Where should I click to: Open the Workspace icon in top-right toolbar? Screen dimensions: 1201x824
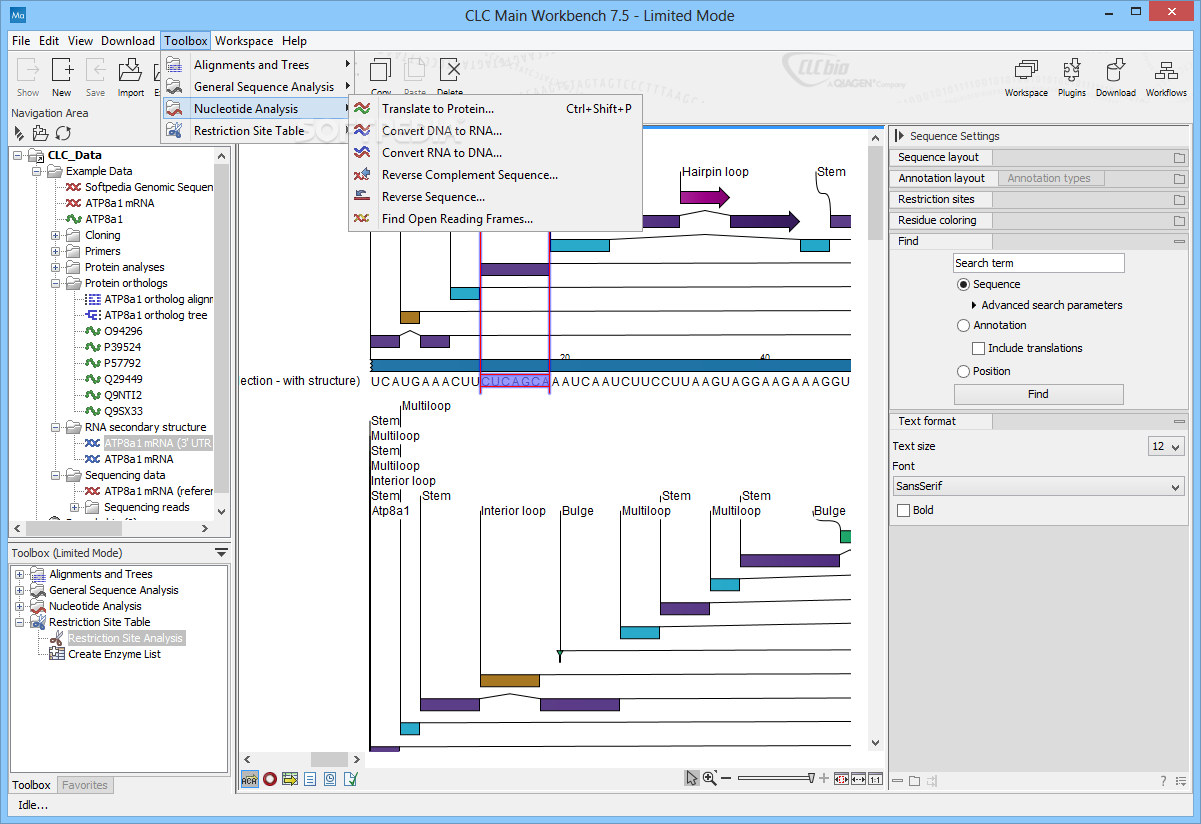click(1026, 77)
